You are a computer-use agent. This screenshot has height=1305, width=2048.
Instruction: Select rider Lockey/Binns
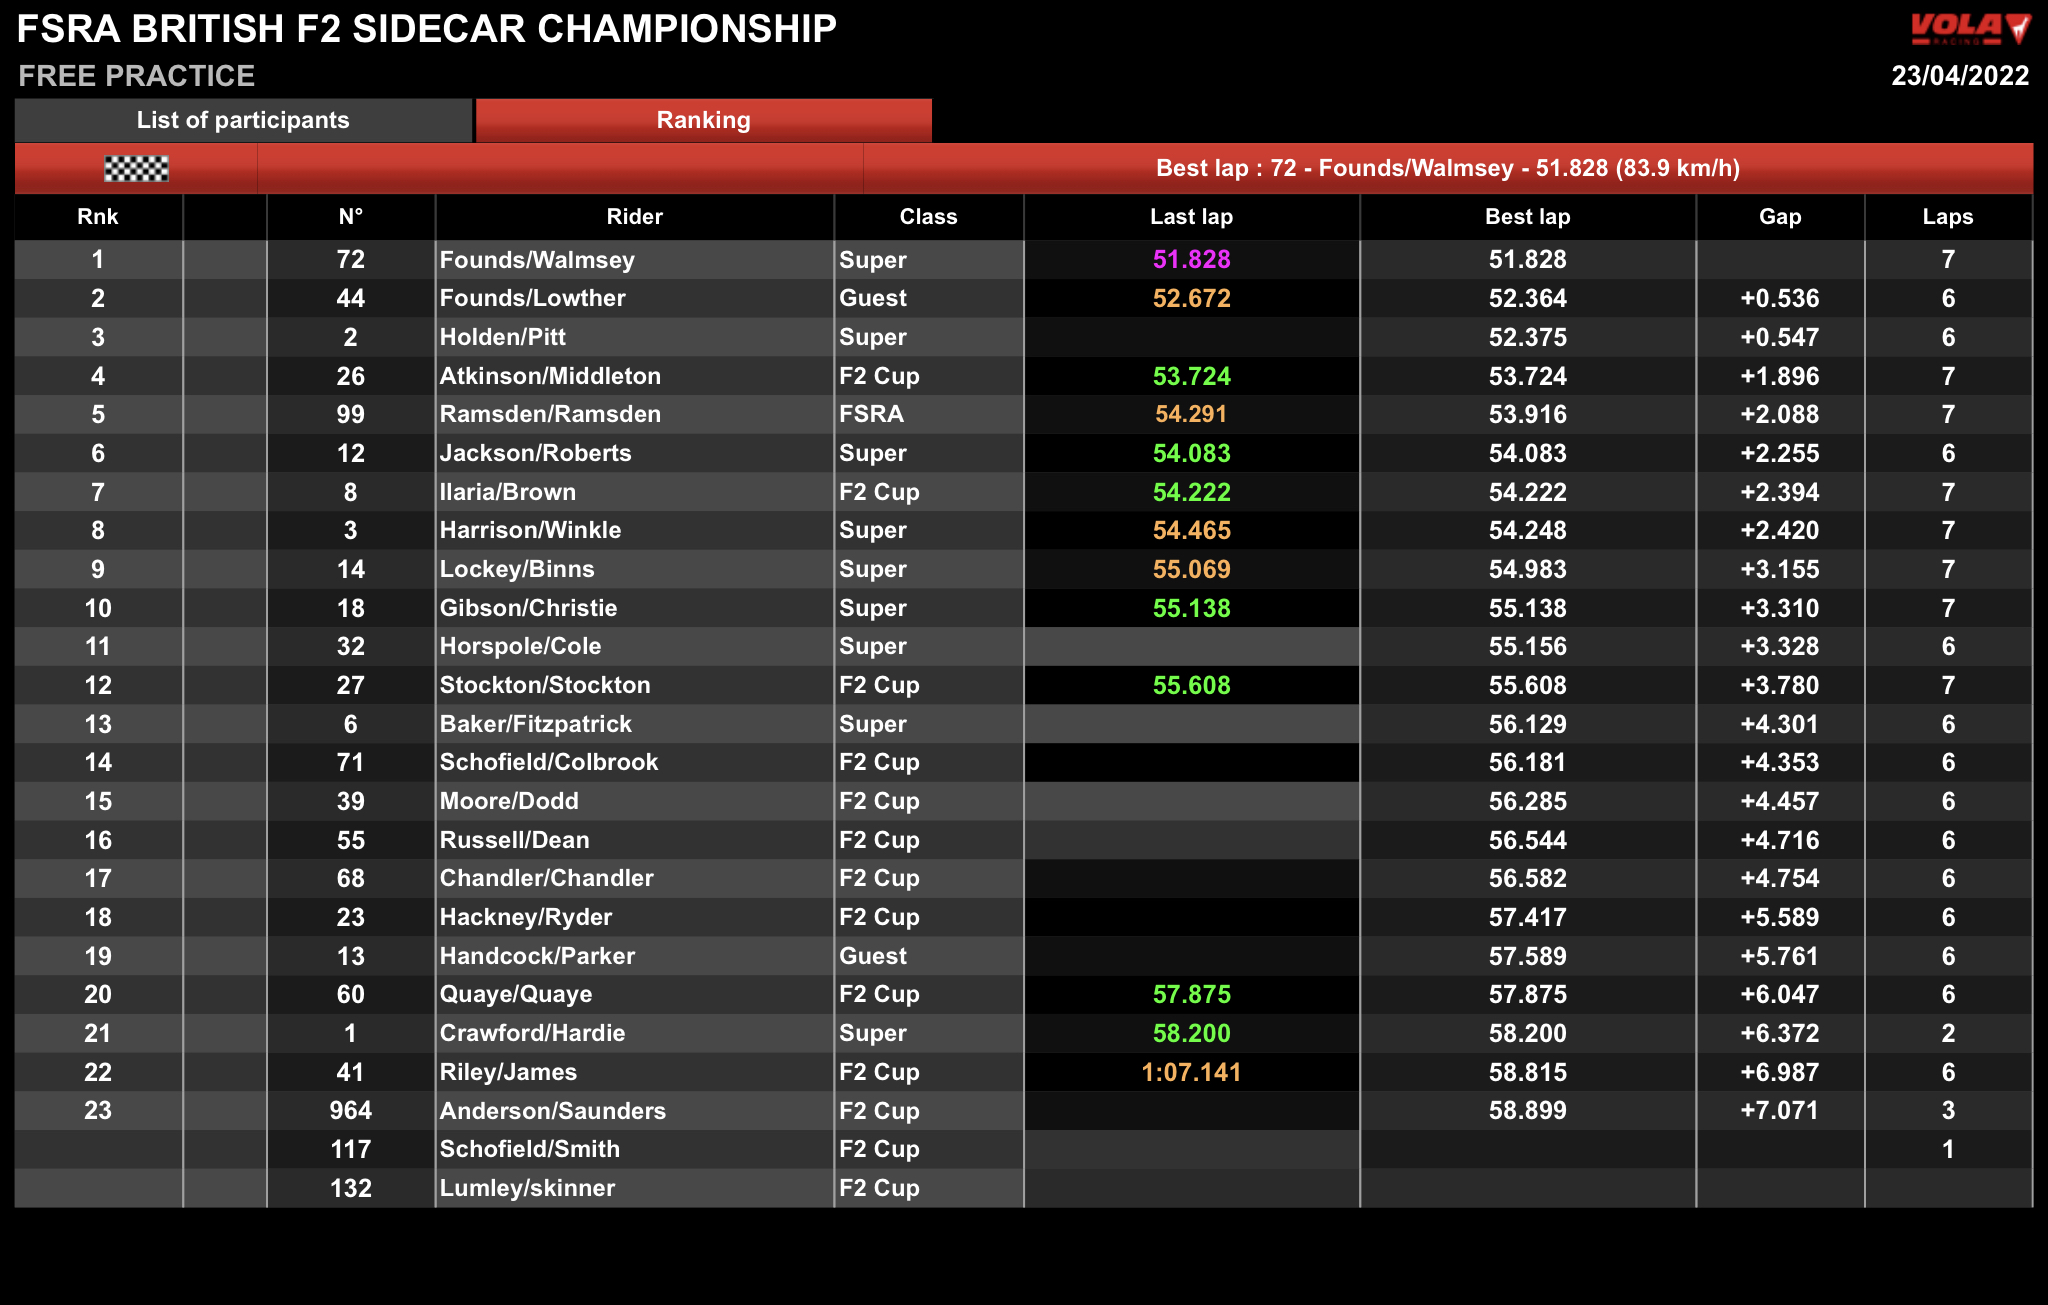(517, 569)
